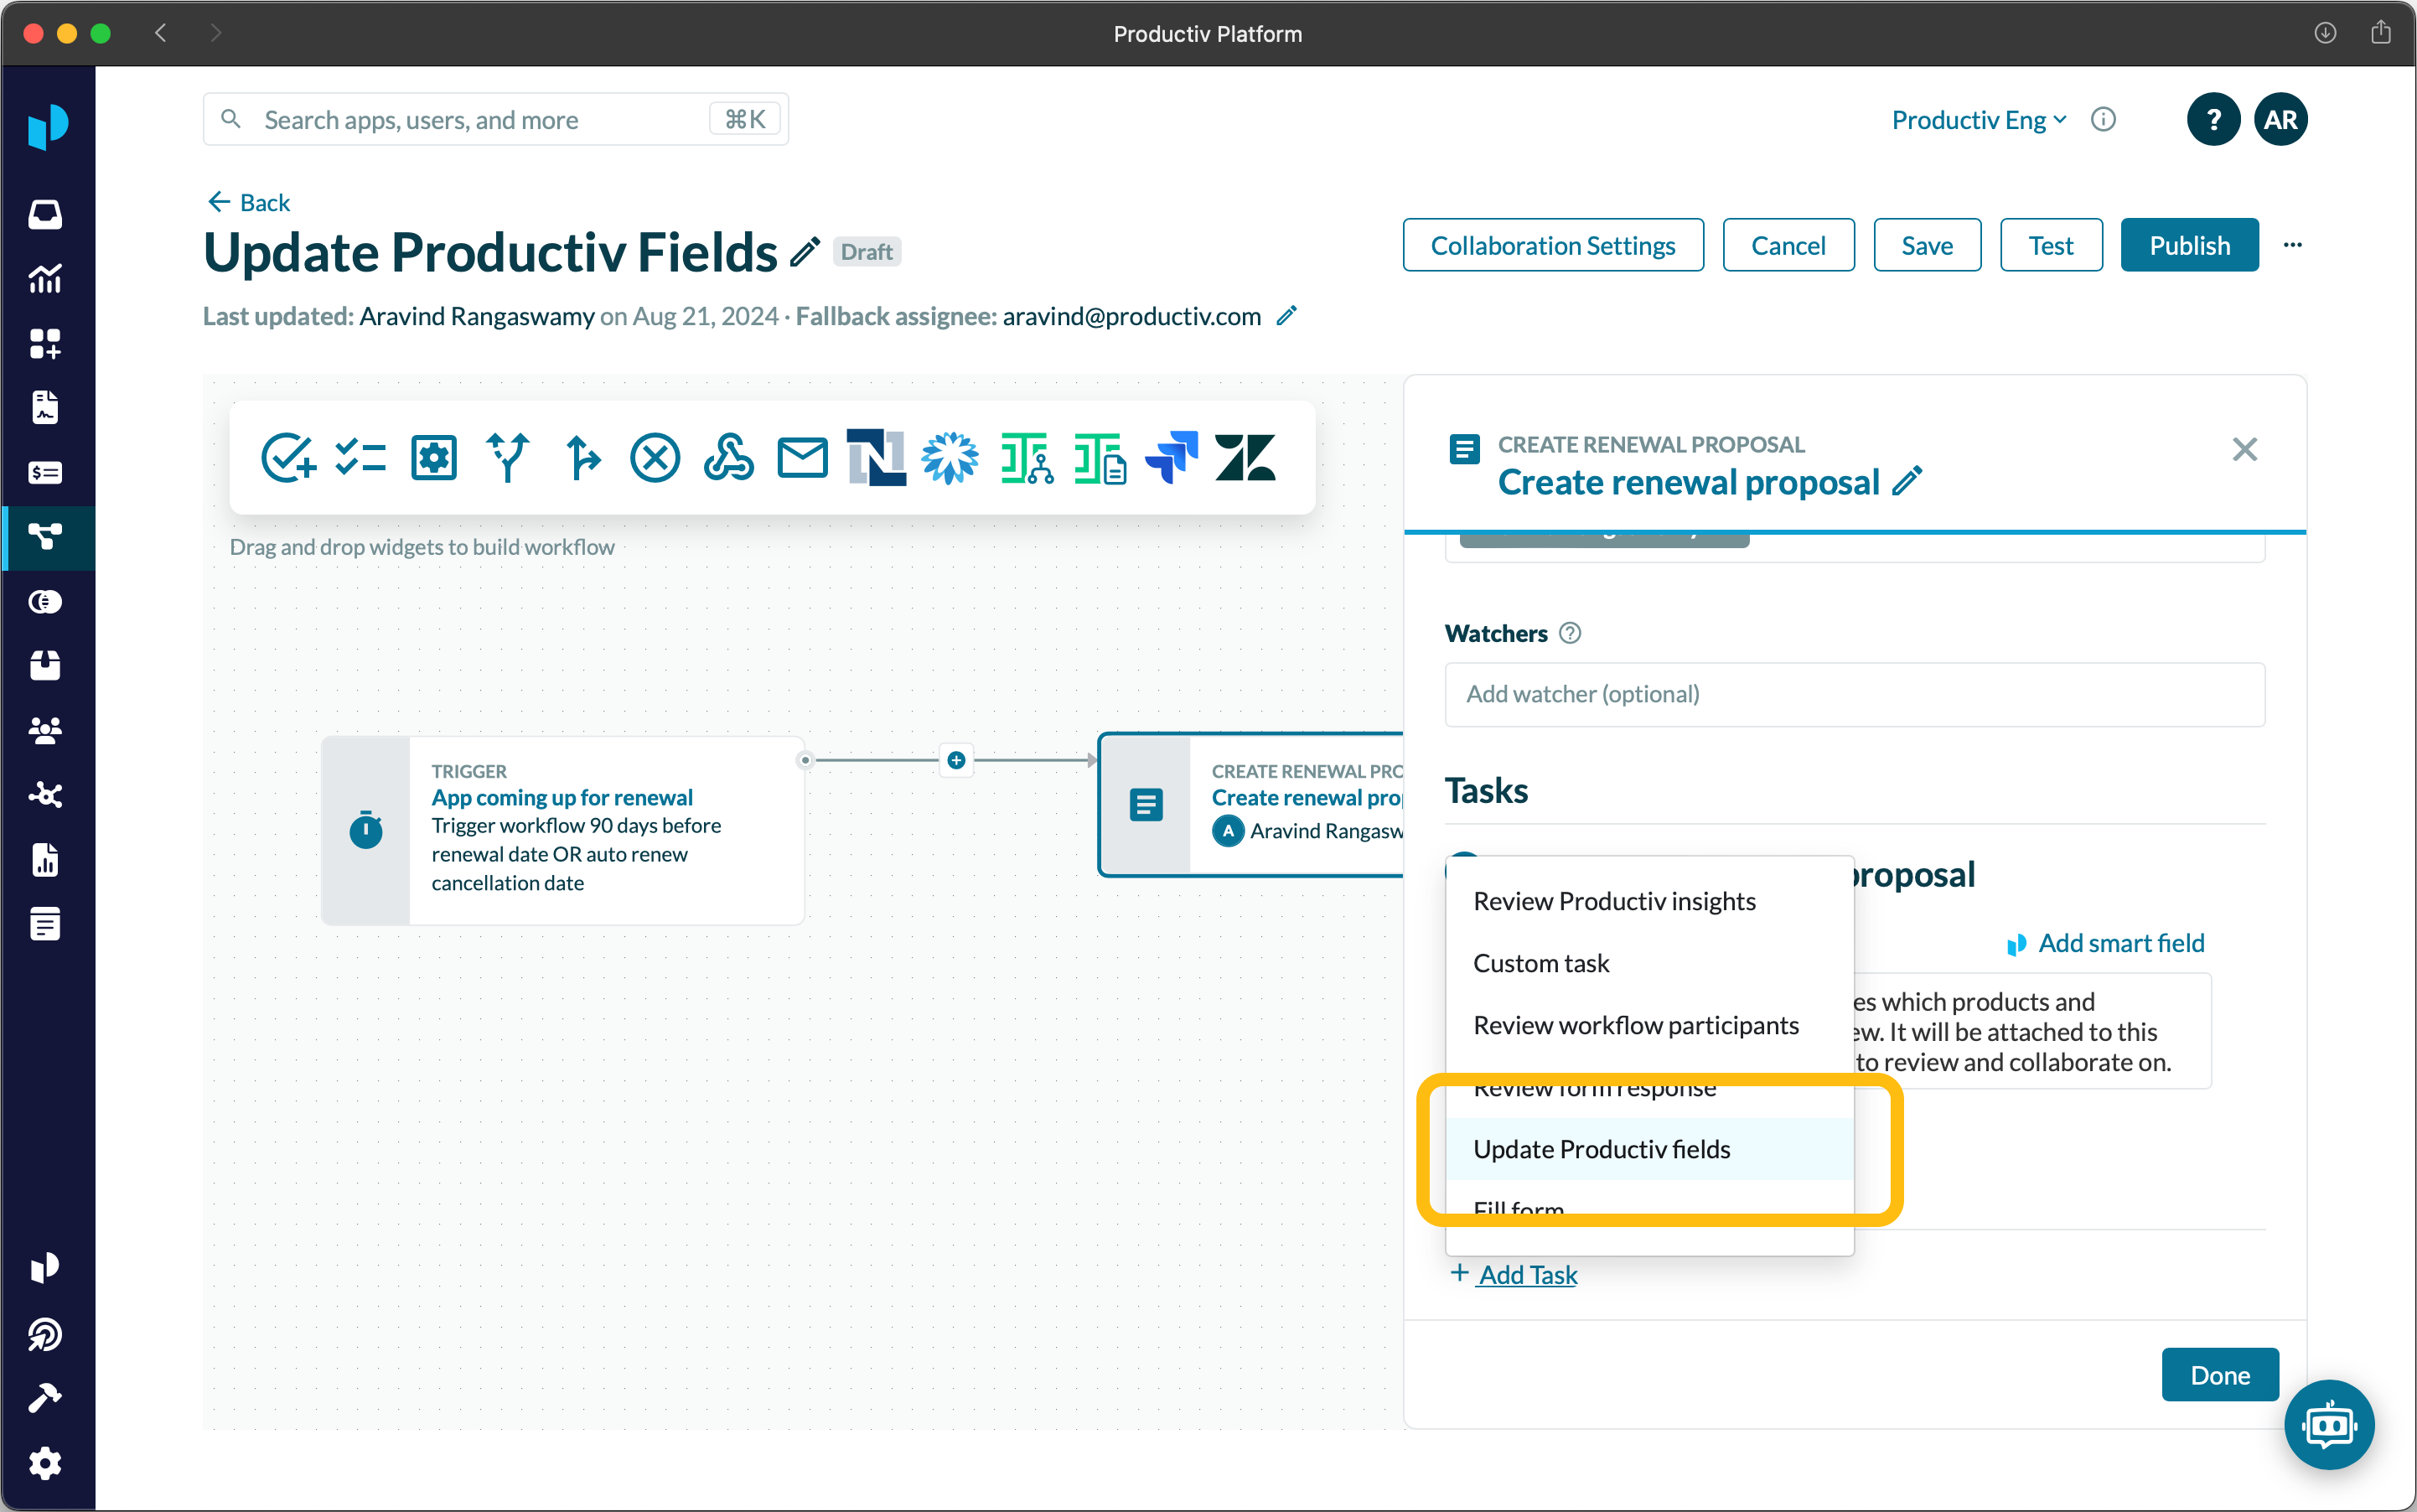
Task: Open the workflows icon in left sidebar
Action: [x=46, y=537]
